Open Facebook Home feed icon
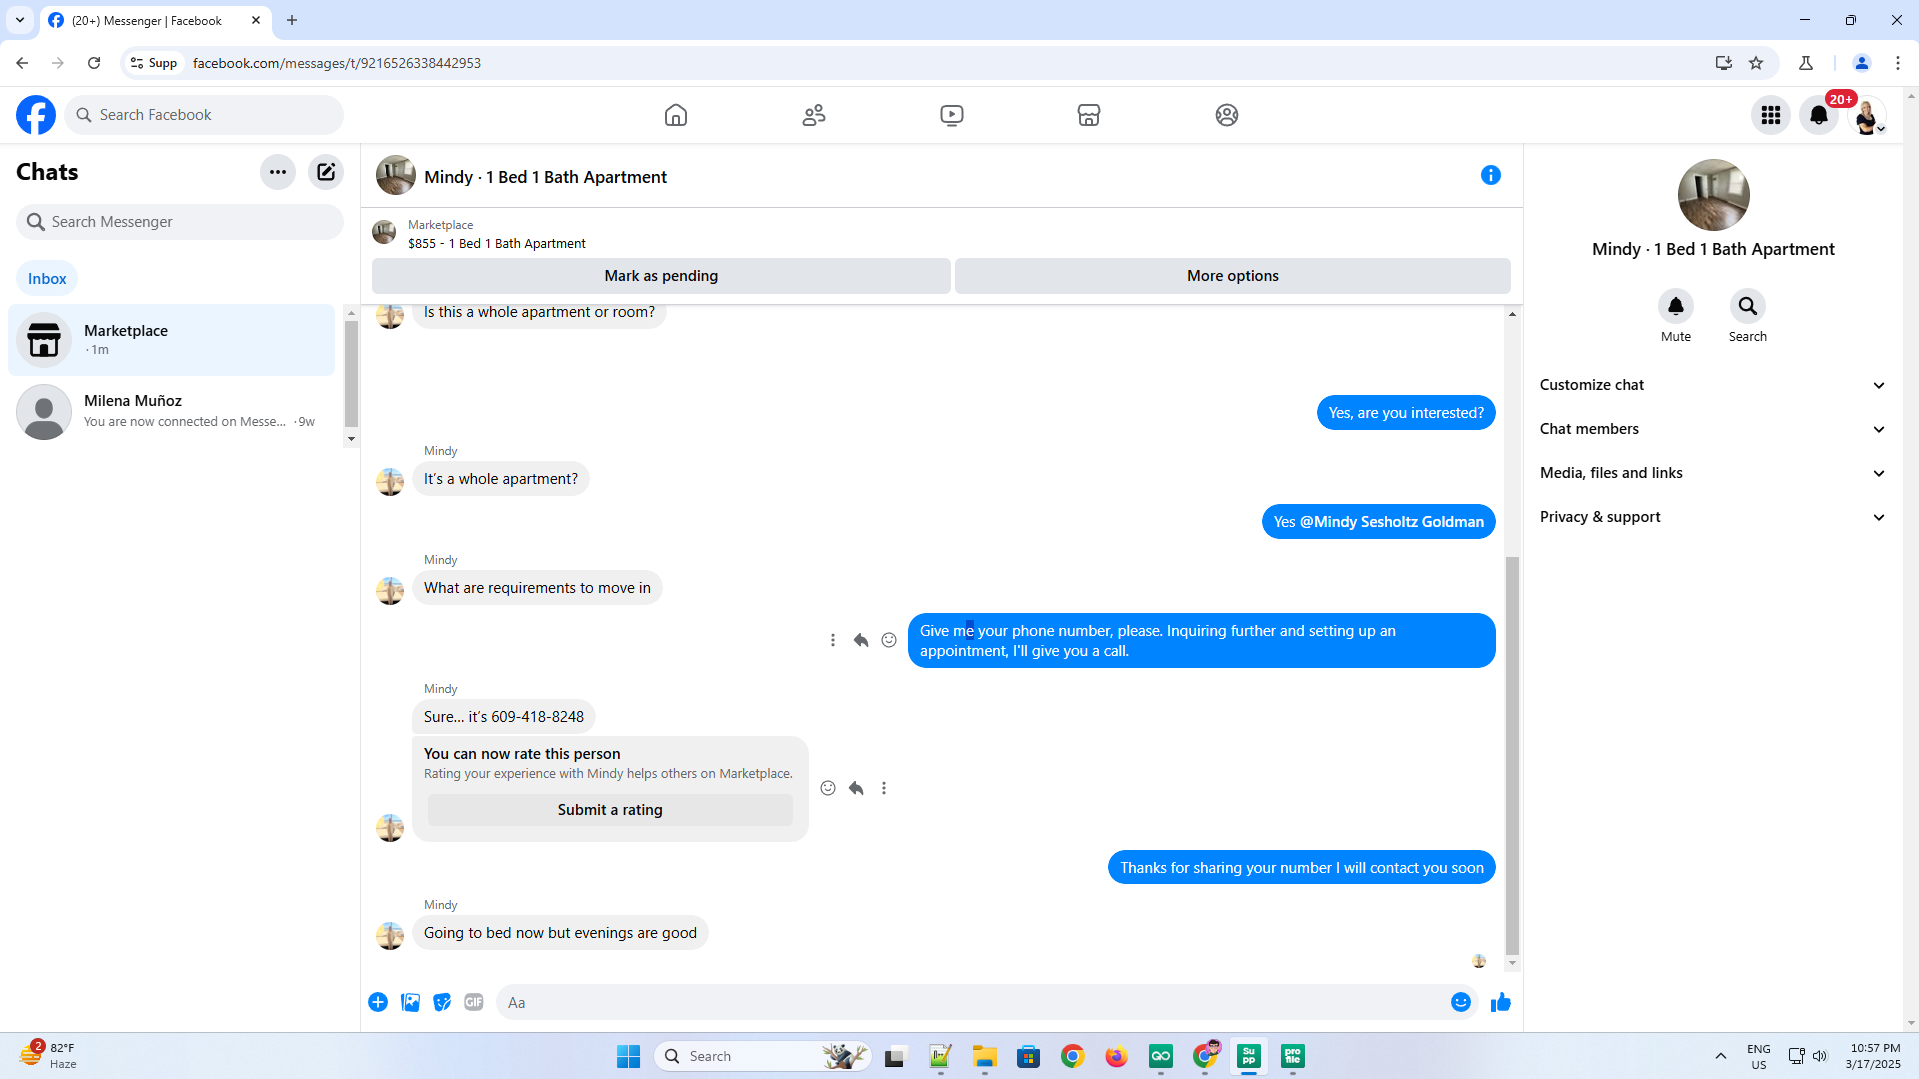This screenshot has height=1079, width=1919. point(676,115)
